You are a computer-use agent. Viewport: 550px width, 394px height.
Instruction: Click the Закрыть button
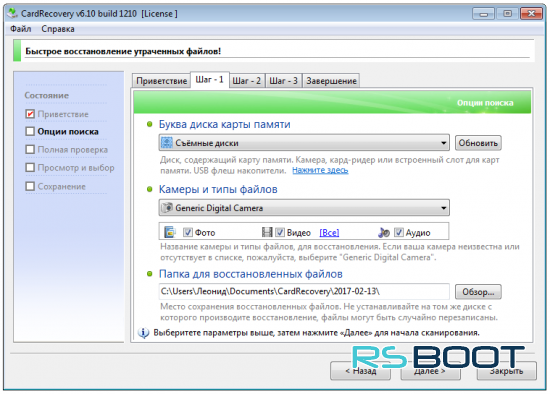click(507, 371)
